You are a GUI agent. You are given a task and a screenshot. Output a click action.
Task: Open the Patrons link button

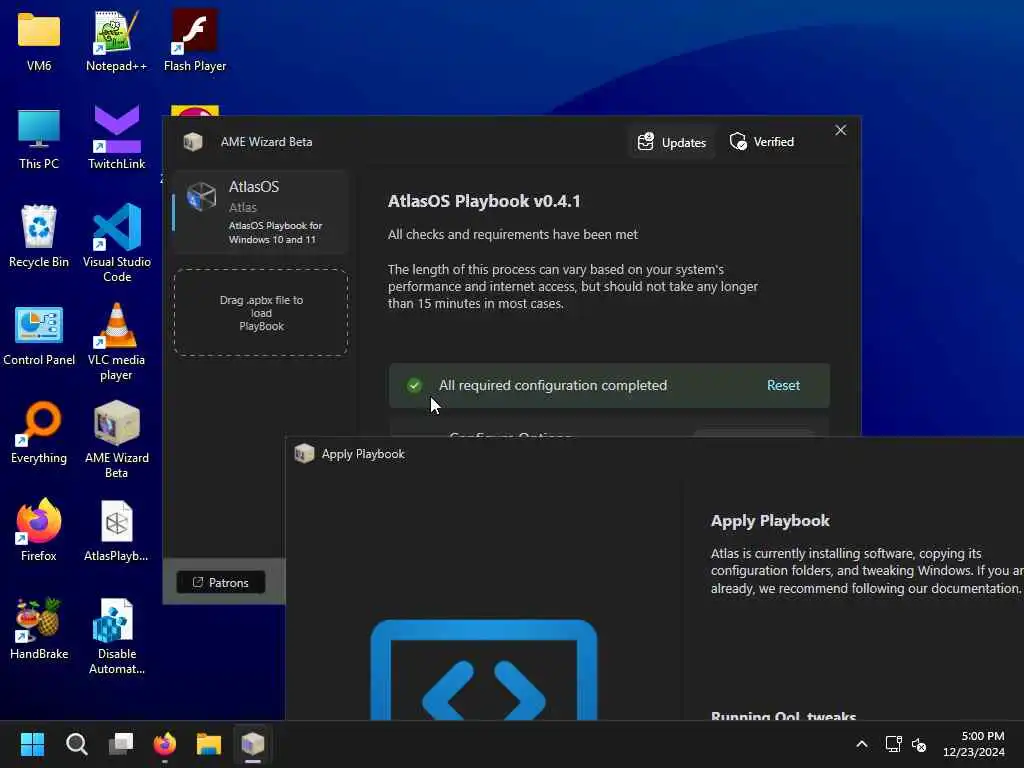click(221, 583)
